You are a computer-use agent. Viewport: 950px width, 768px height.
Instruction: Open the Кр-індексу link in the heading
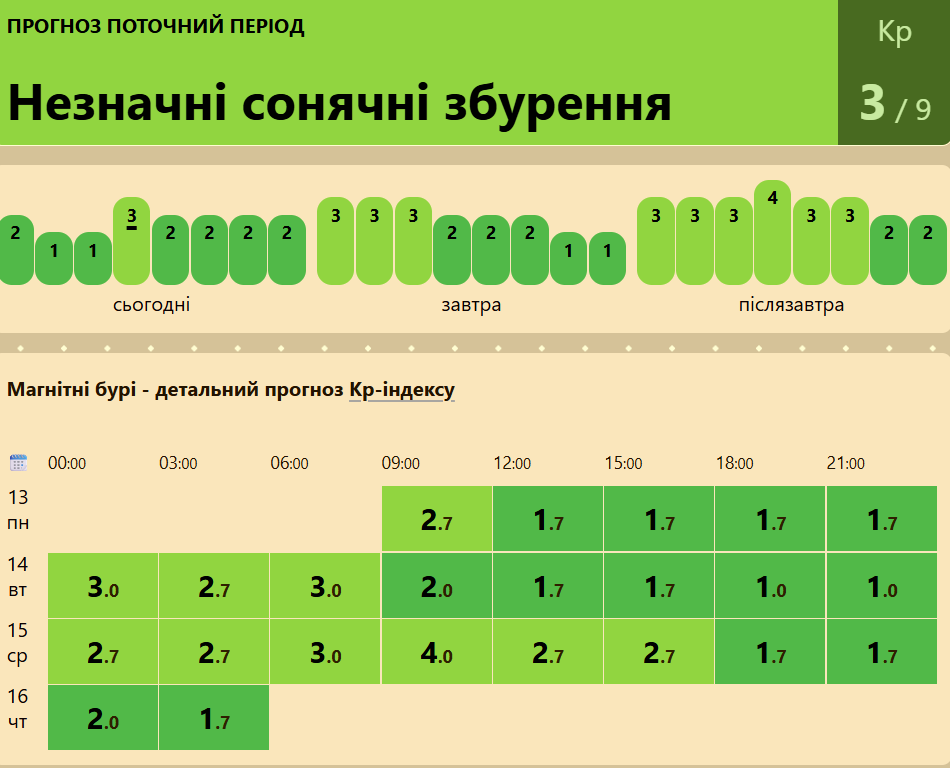401,390
